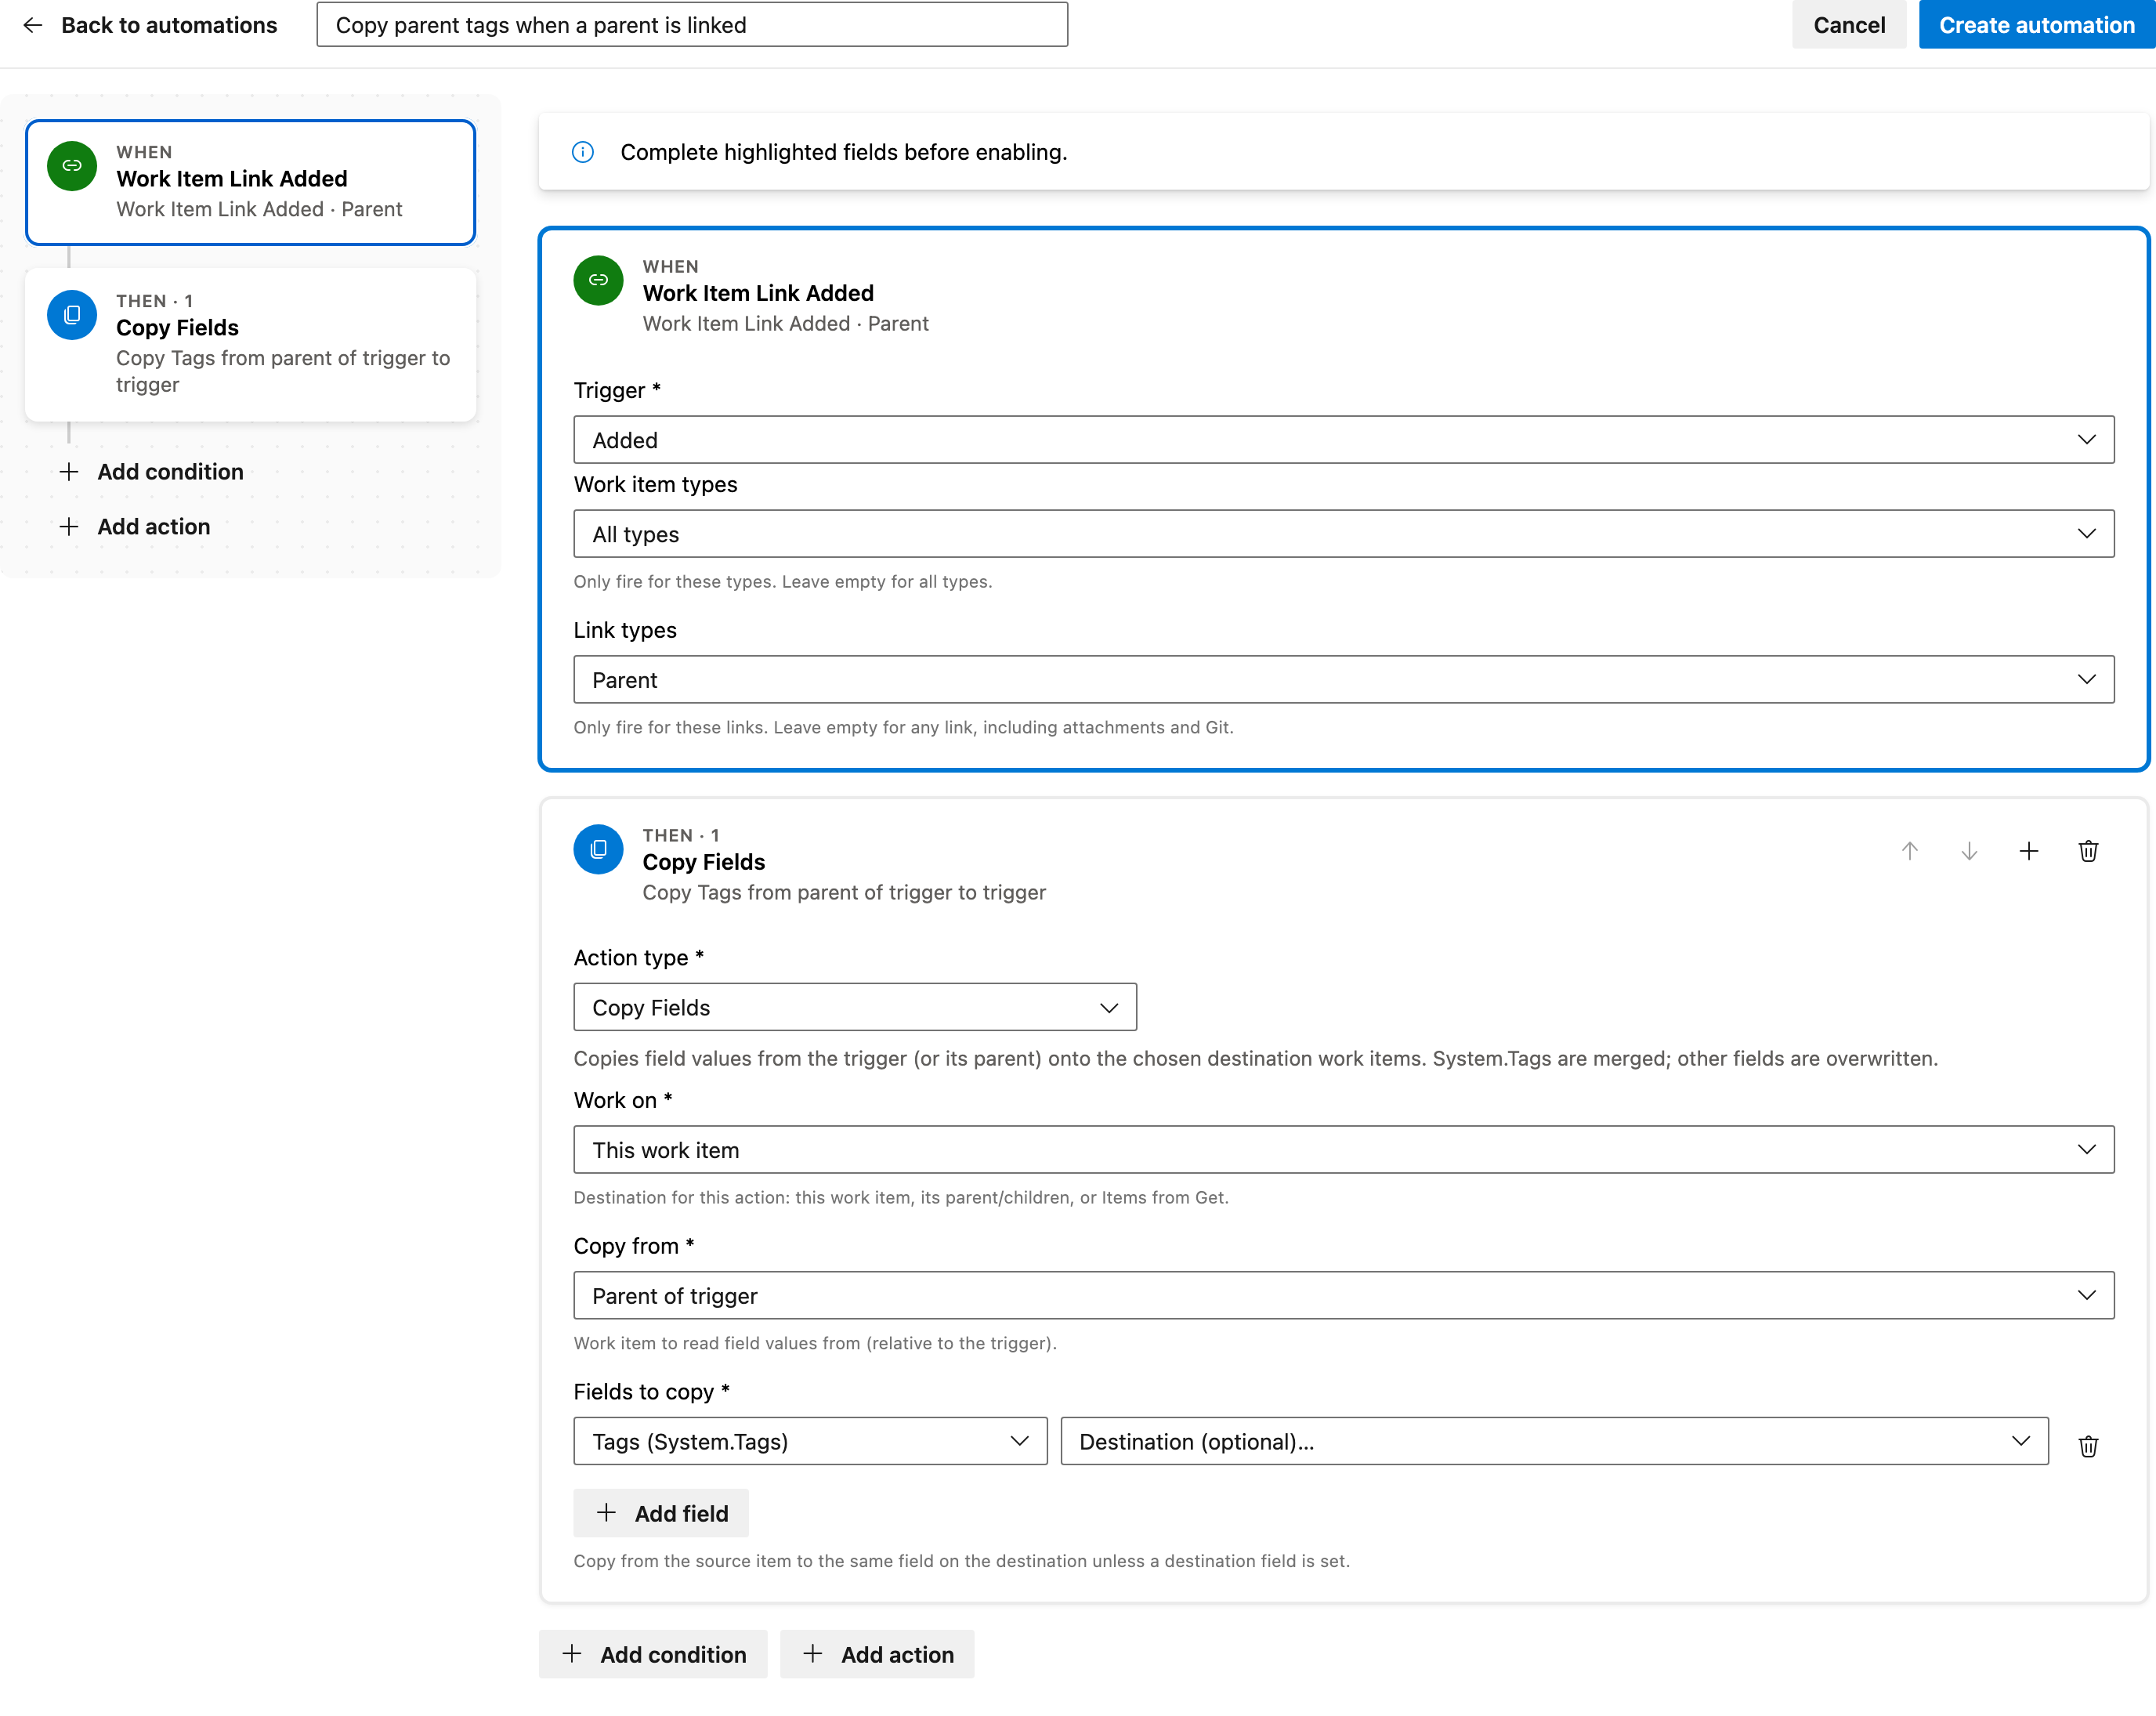Open Action type dropdown showing Copy Fields

point(855,1007)
